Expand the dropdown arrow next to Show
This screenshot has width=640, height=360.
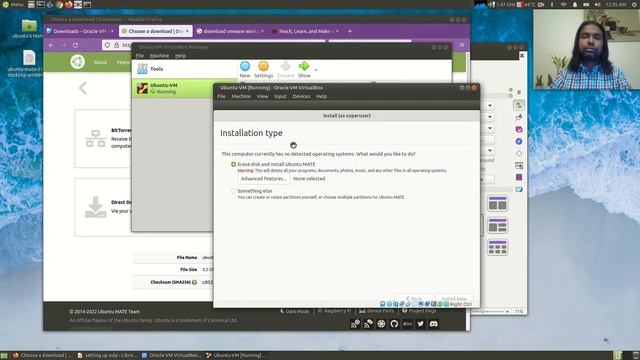316,70
